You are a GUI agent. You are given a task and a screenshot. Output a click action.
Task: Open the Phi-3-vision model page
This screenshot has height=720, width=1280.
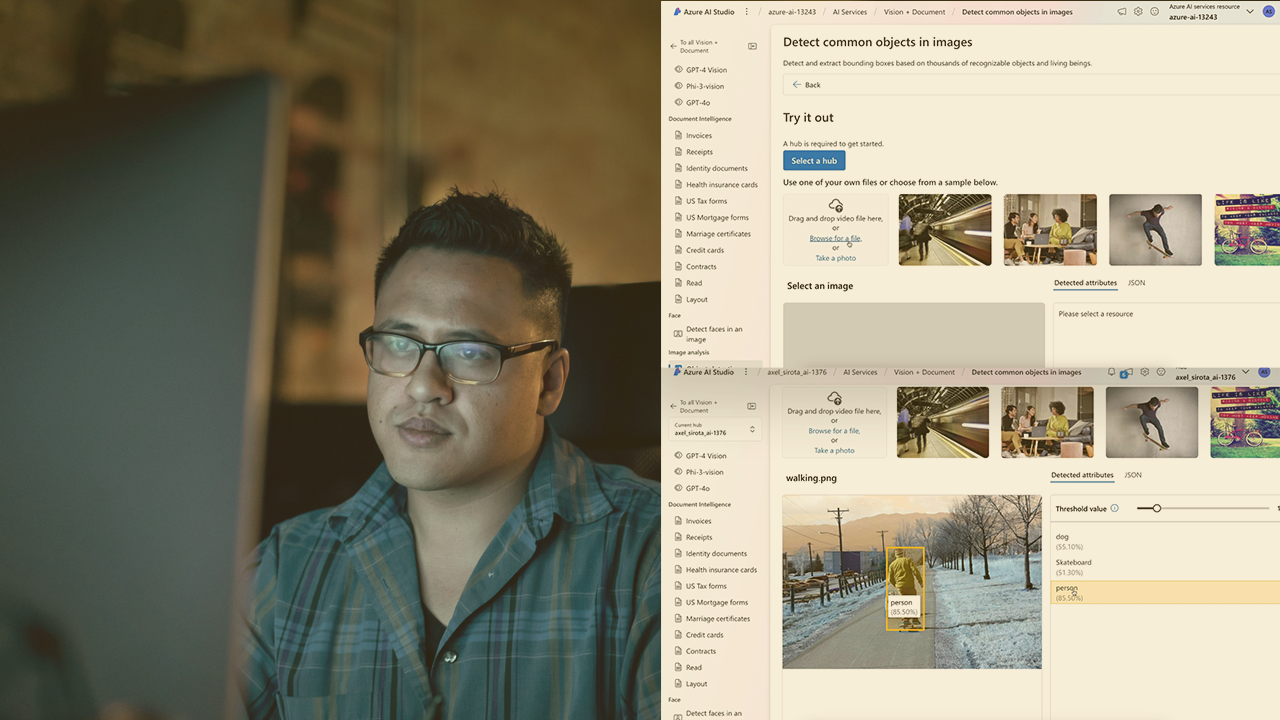(708, 86)
